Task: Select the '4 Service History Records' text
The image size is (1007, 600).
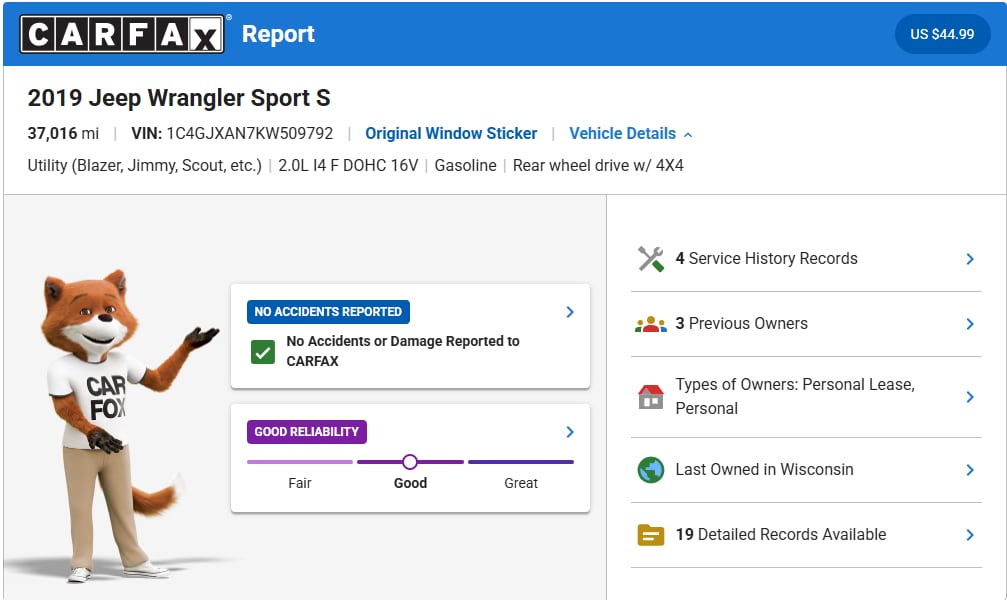Action: pyautogui.click(x=766, y=258)
